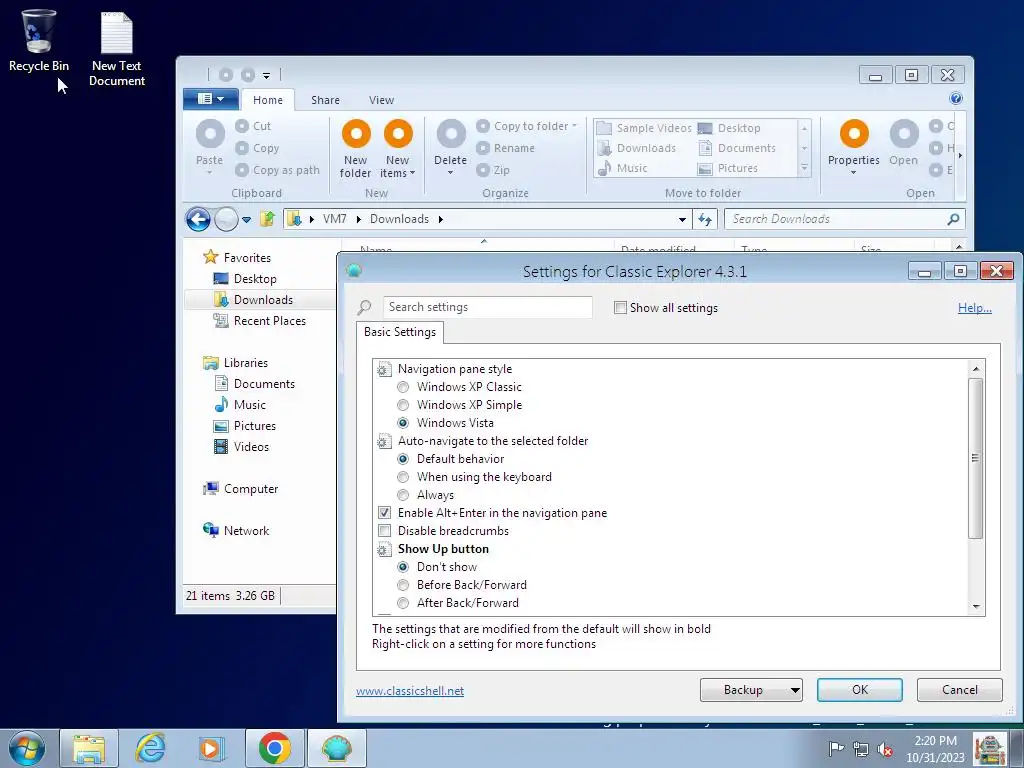The height and width of the screenshot is (768, 1024).
Task: Go back with the Explorer Back arrow
Action: [x=198, y=219]
